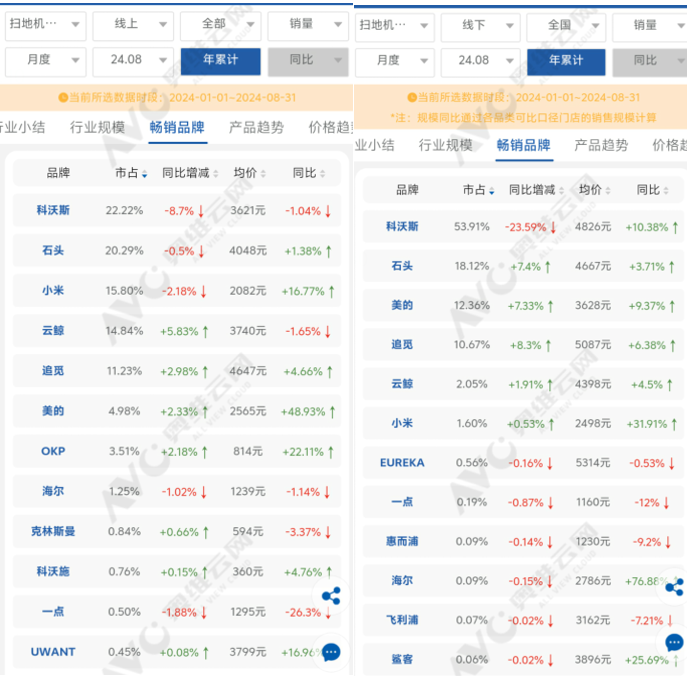
Task: Open 24.08 date dropdown in left panel
Action: click(133, 60)
